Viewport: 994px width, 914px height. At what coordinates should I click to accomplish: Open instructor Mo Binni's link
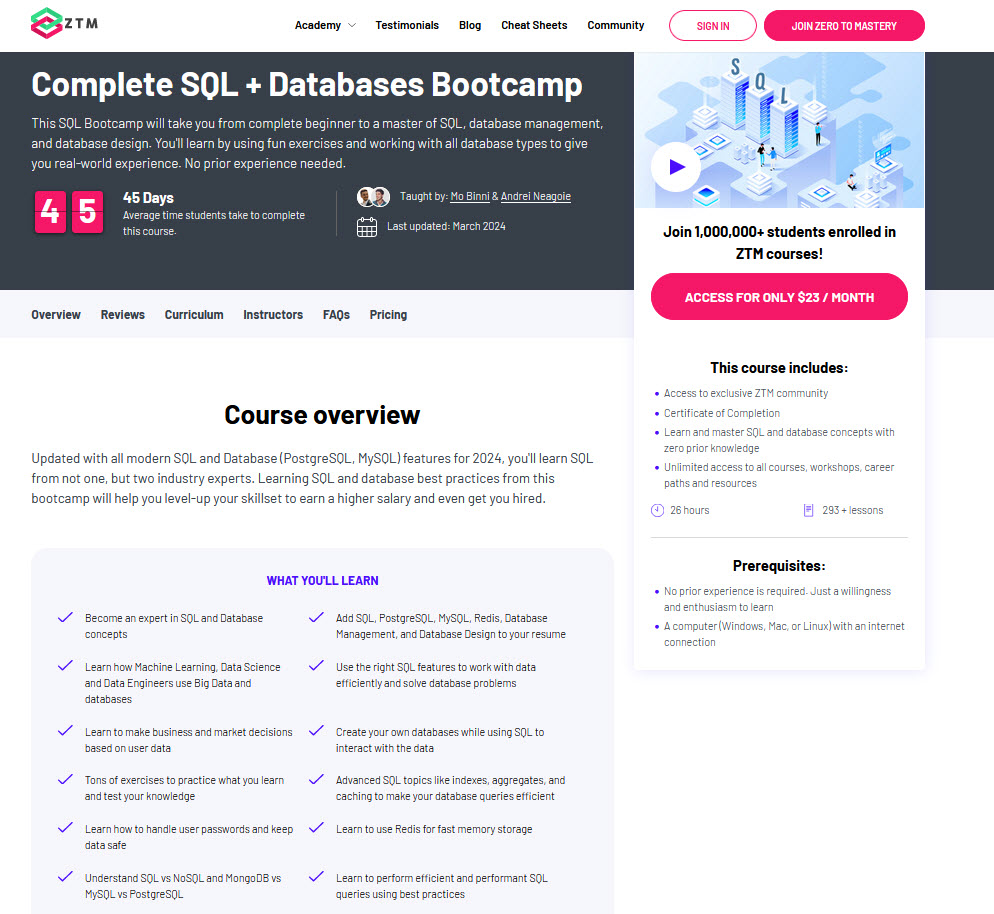[x=470, y=196]
